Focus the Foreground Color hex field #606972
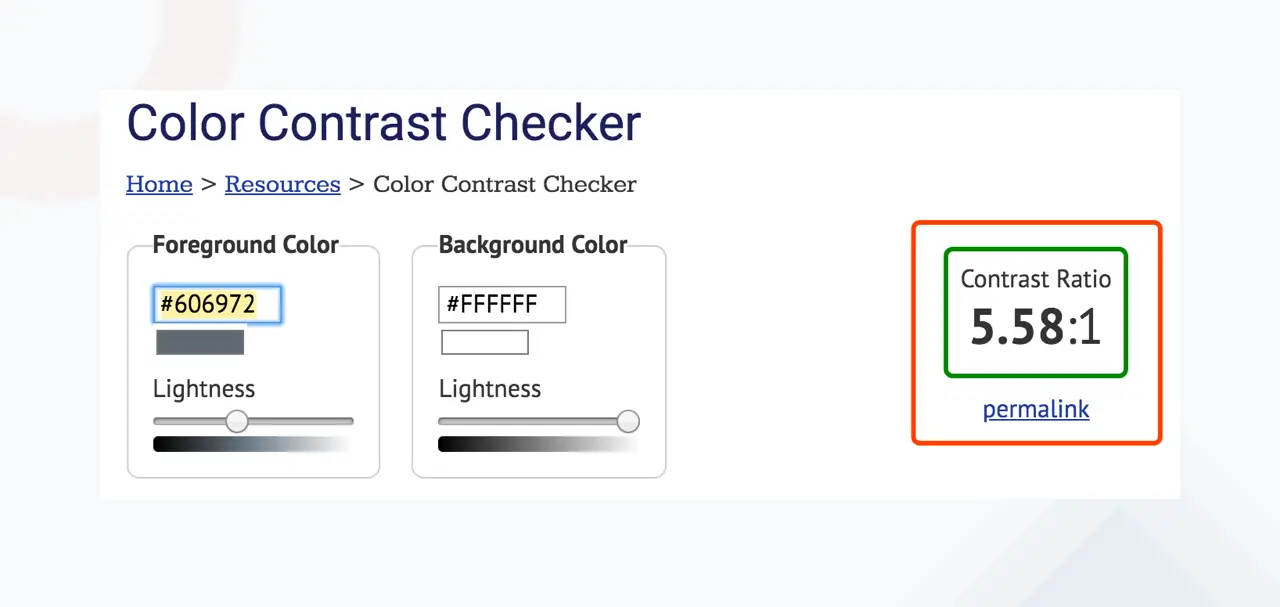 217,305
